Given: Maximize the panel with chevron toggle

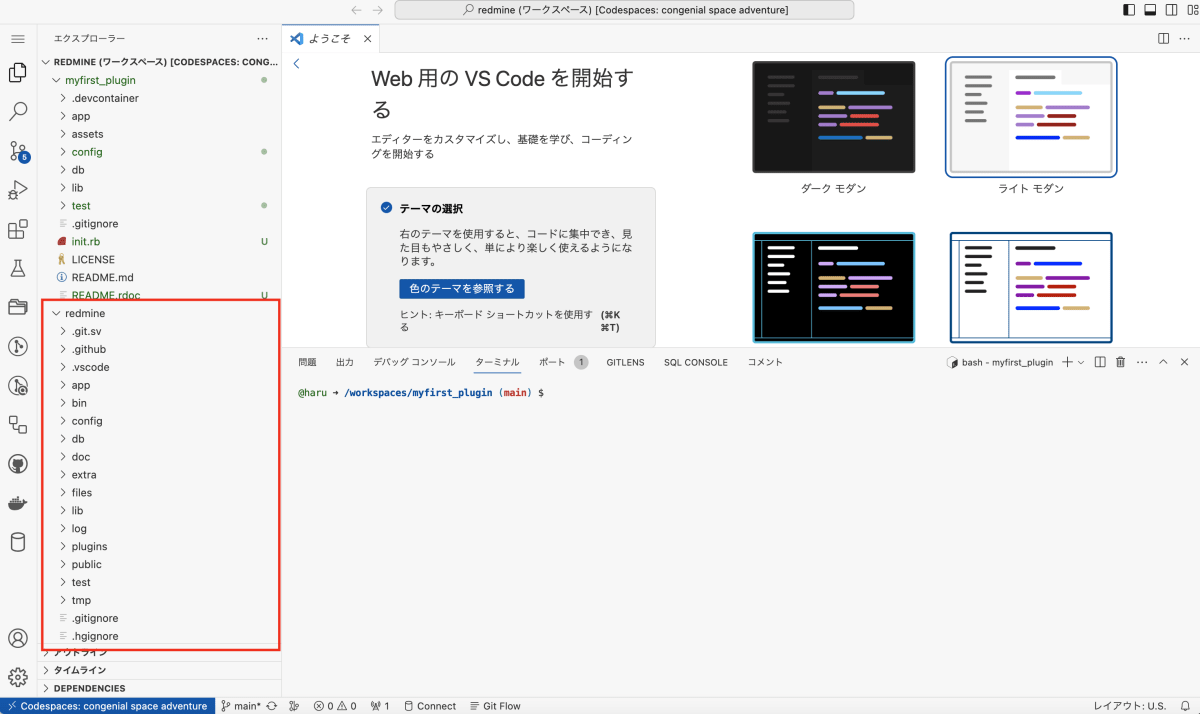Looking at the screenshot, I should coord(1163,362).
